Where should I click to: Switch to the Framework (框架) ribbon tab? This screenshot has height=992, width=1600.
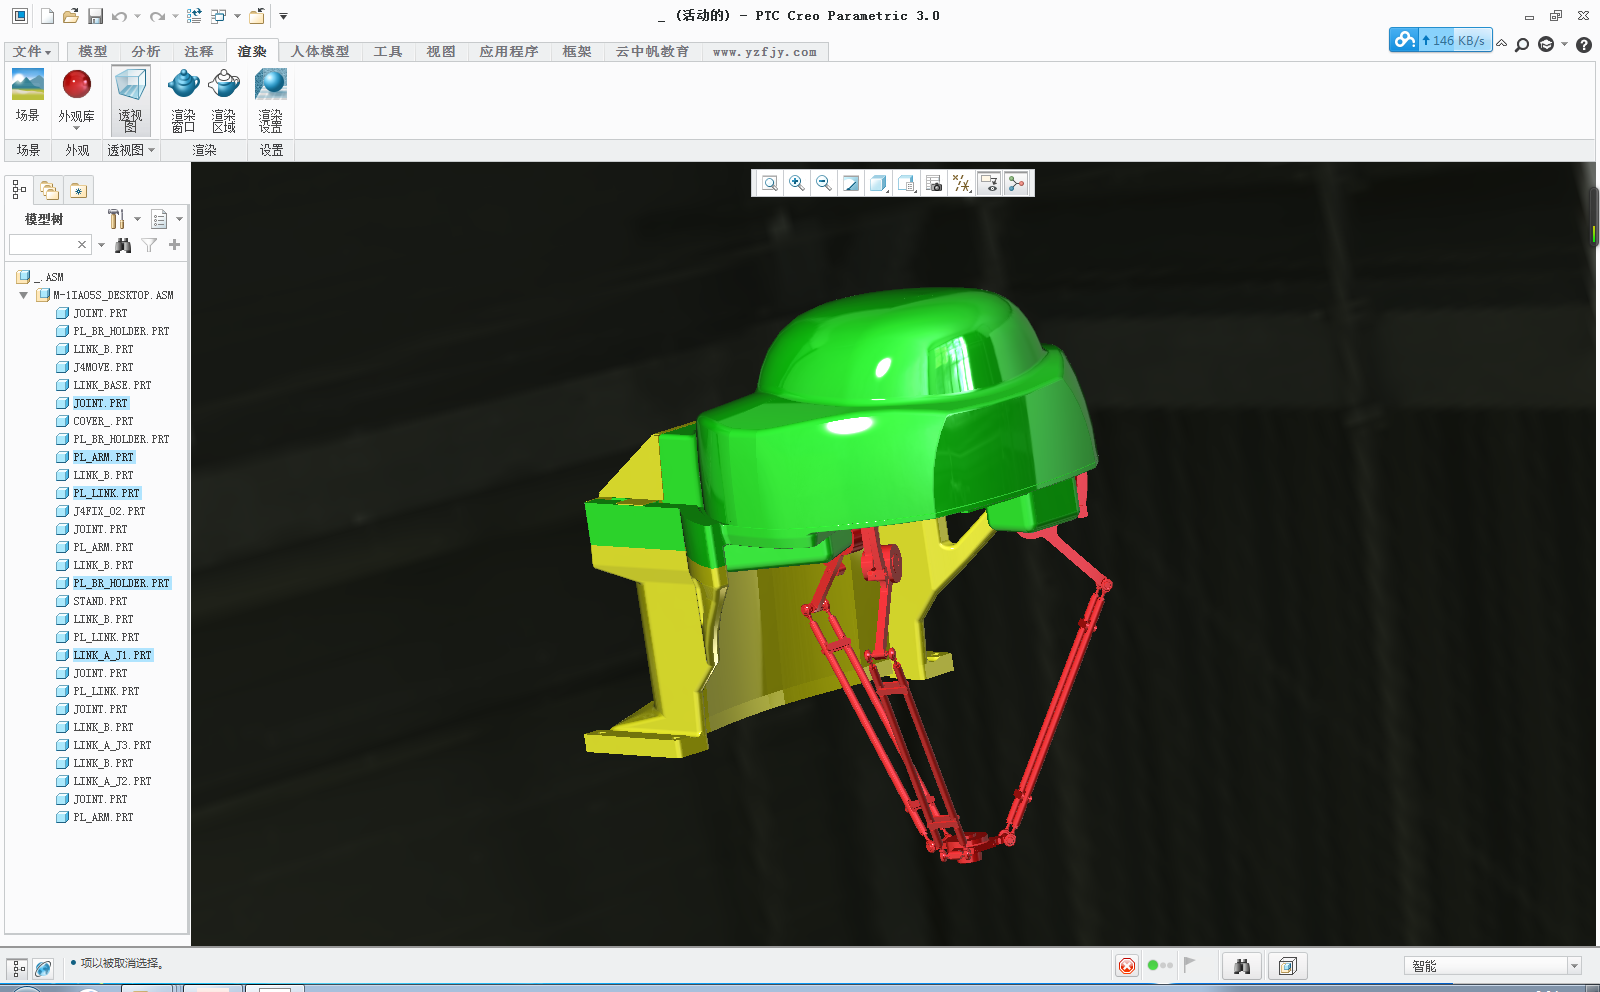[x=577, y=52]
